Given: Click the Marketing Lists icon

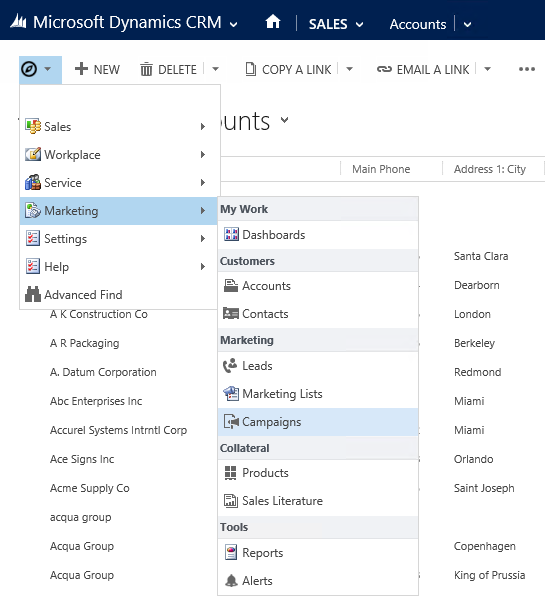Looking at the screenshot, I should click(231, 393).
